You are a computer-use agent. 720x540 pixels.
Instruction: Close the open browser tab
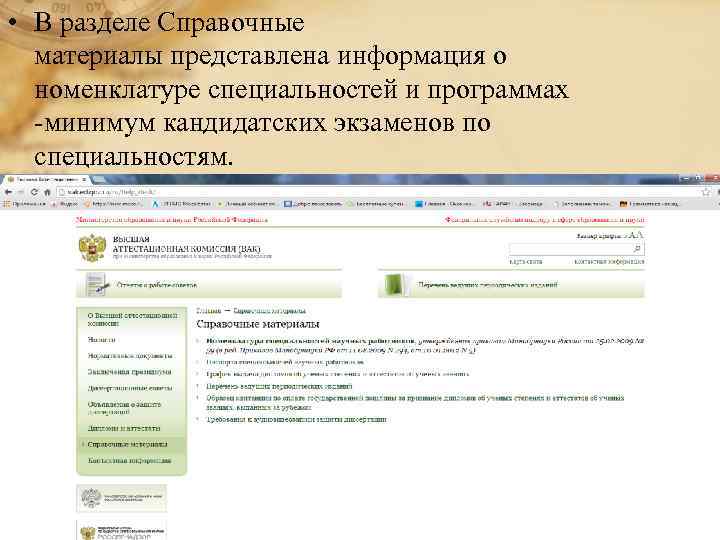pos(84,179)
